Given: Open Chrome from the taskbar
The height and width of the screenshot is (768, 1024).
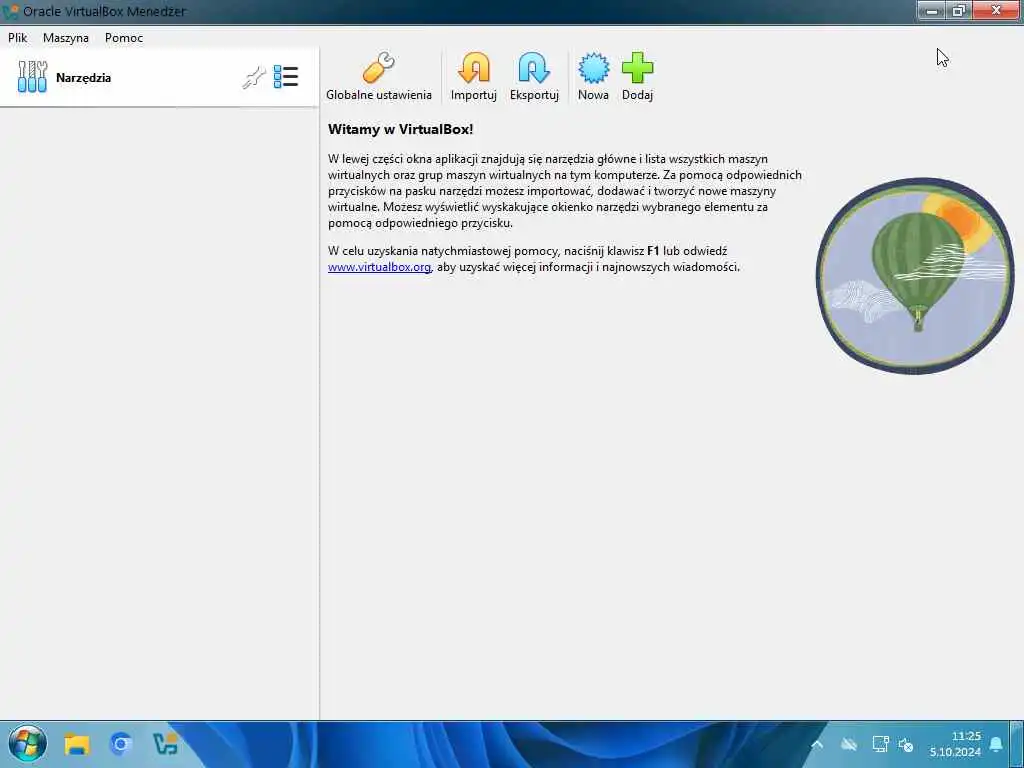Looking at the screenshot, I should click(x=121, y=744).
